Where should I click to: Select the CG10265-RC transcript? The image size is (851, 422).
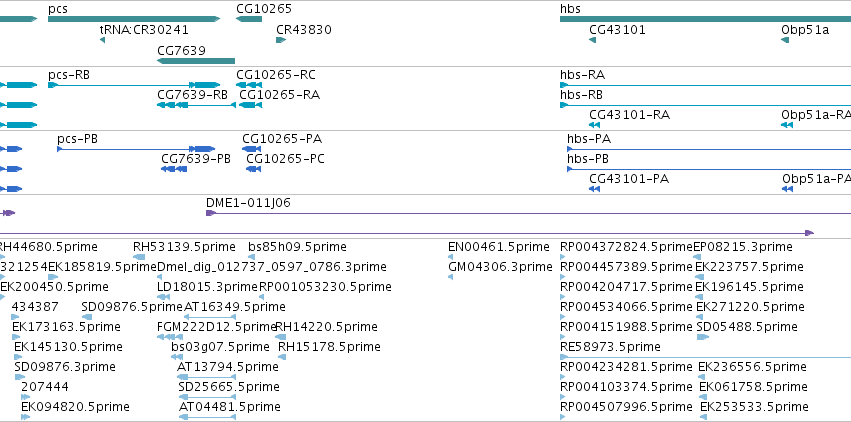coord(249,85)
